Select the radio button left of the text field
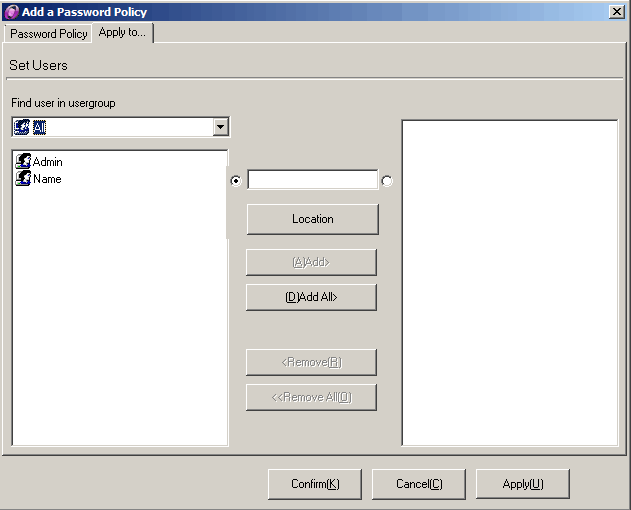631x510 pixels. pos(236,181)
